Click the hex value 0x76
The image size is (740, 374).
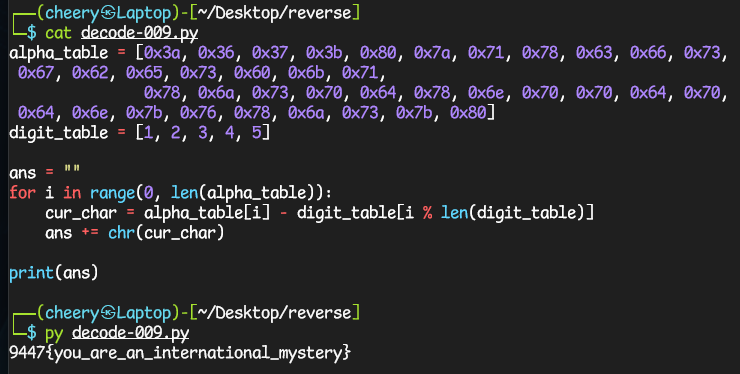click(x=198, y=112)
